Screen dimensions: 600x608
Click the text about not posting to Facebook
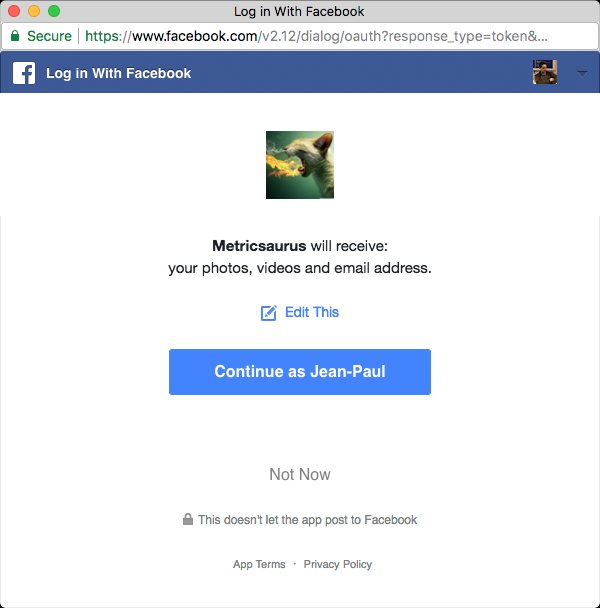click(308, 520)
